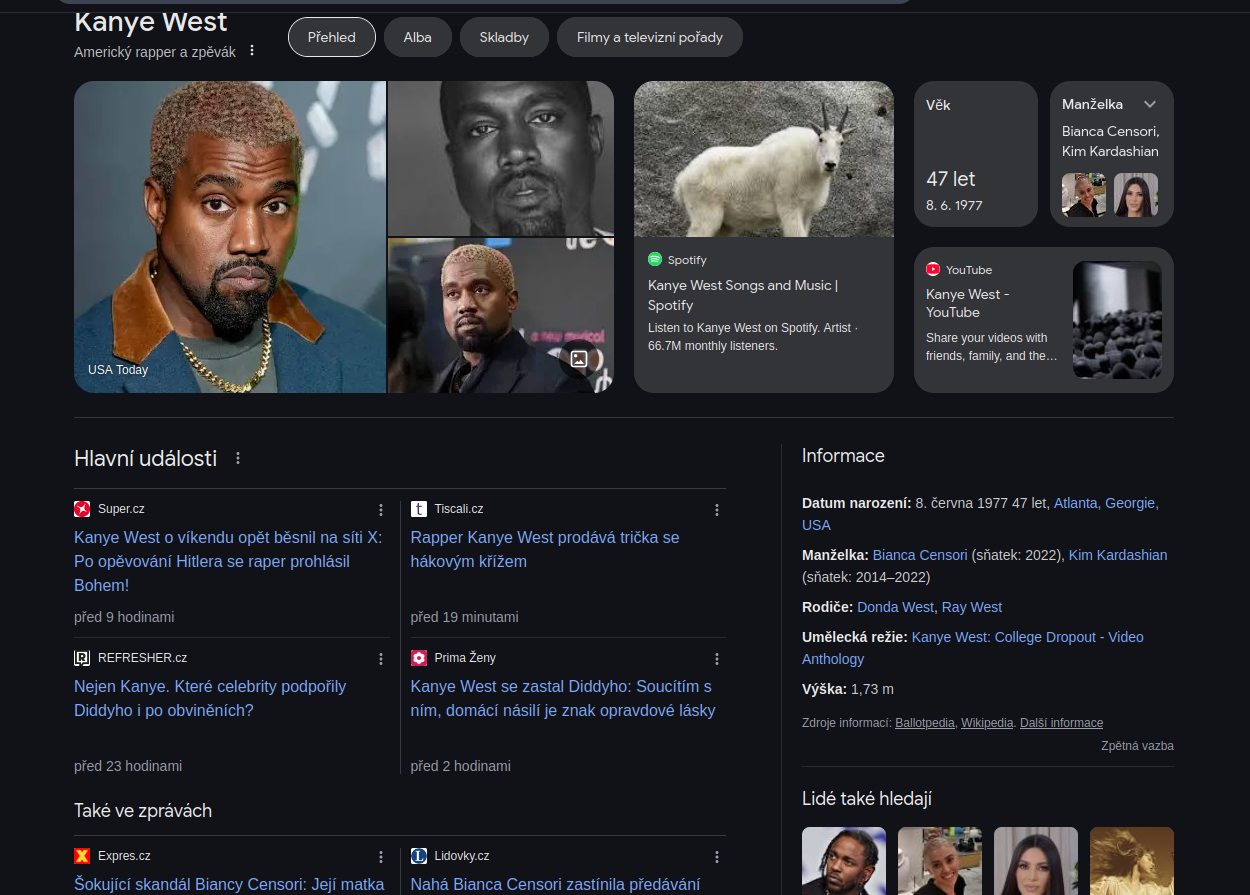Click the YouTube logo icon
Viewport: 1250px width, 895px height.
[x=933, y=269]
